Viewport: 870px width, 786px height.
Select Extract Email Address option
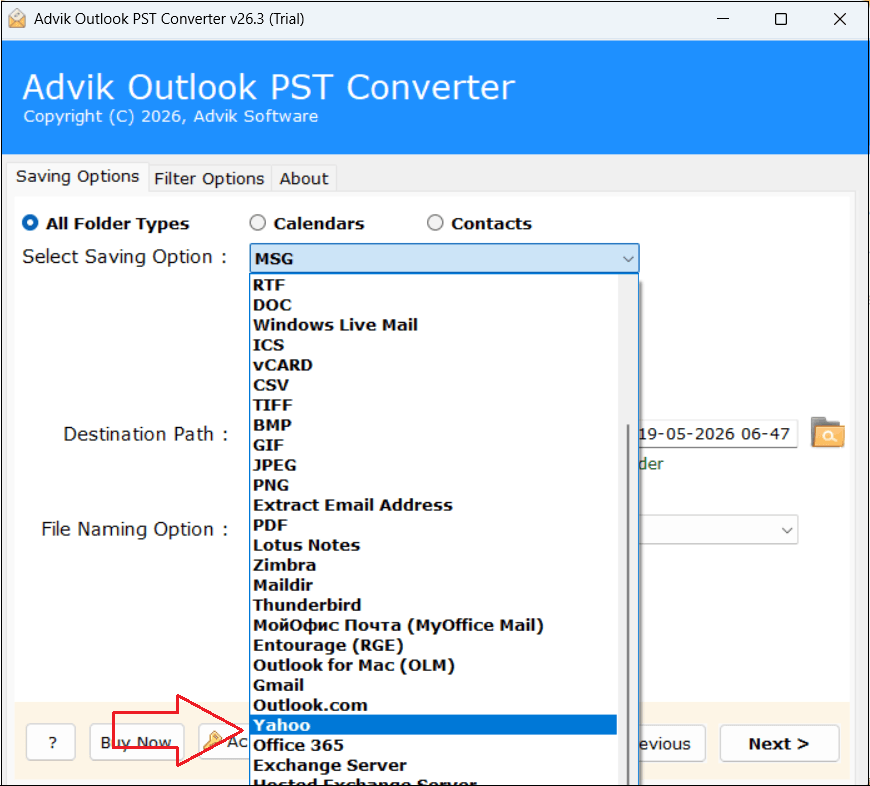[x=434, y=505]
